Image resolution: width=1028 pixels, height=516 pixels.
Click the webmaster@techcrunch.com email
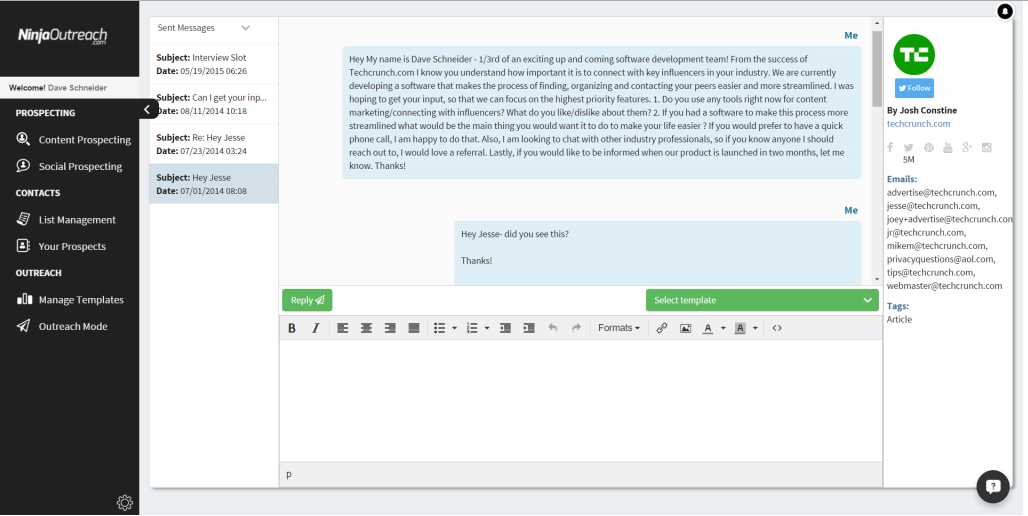point(945,286)
